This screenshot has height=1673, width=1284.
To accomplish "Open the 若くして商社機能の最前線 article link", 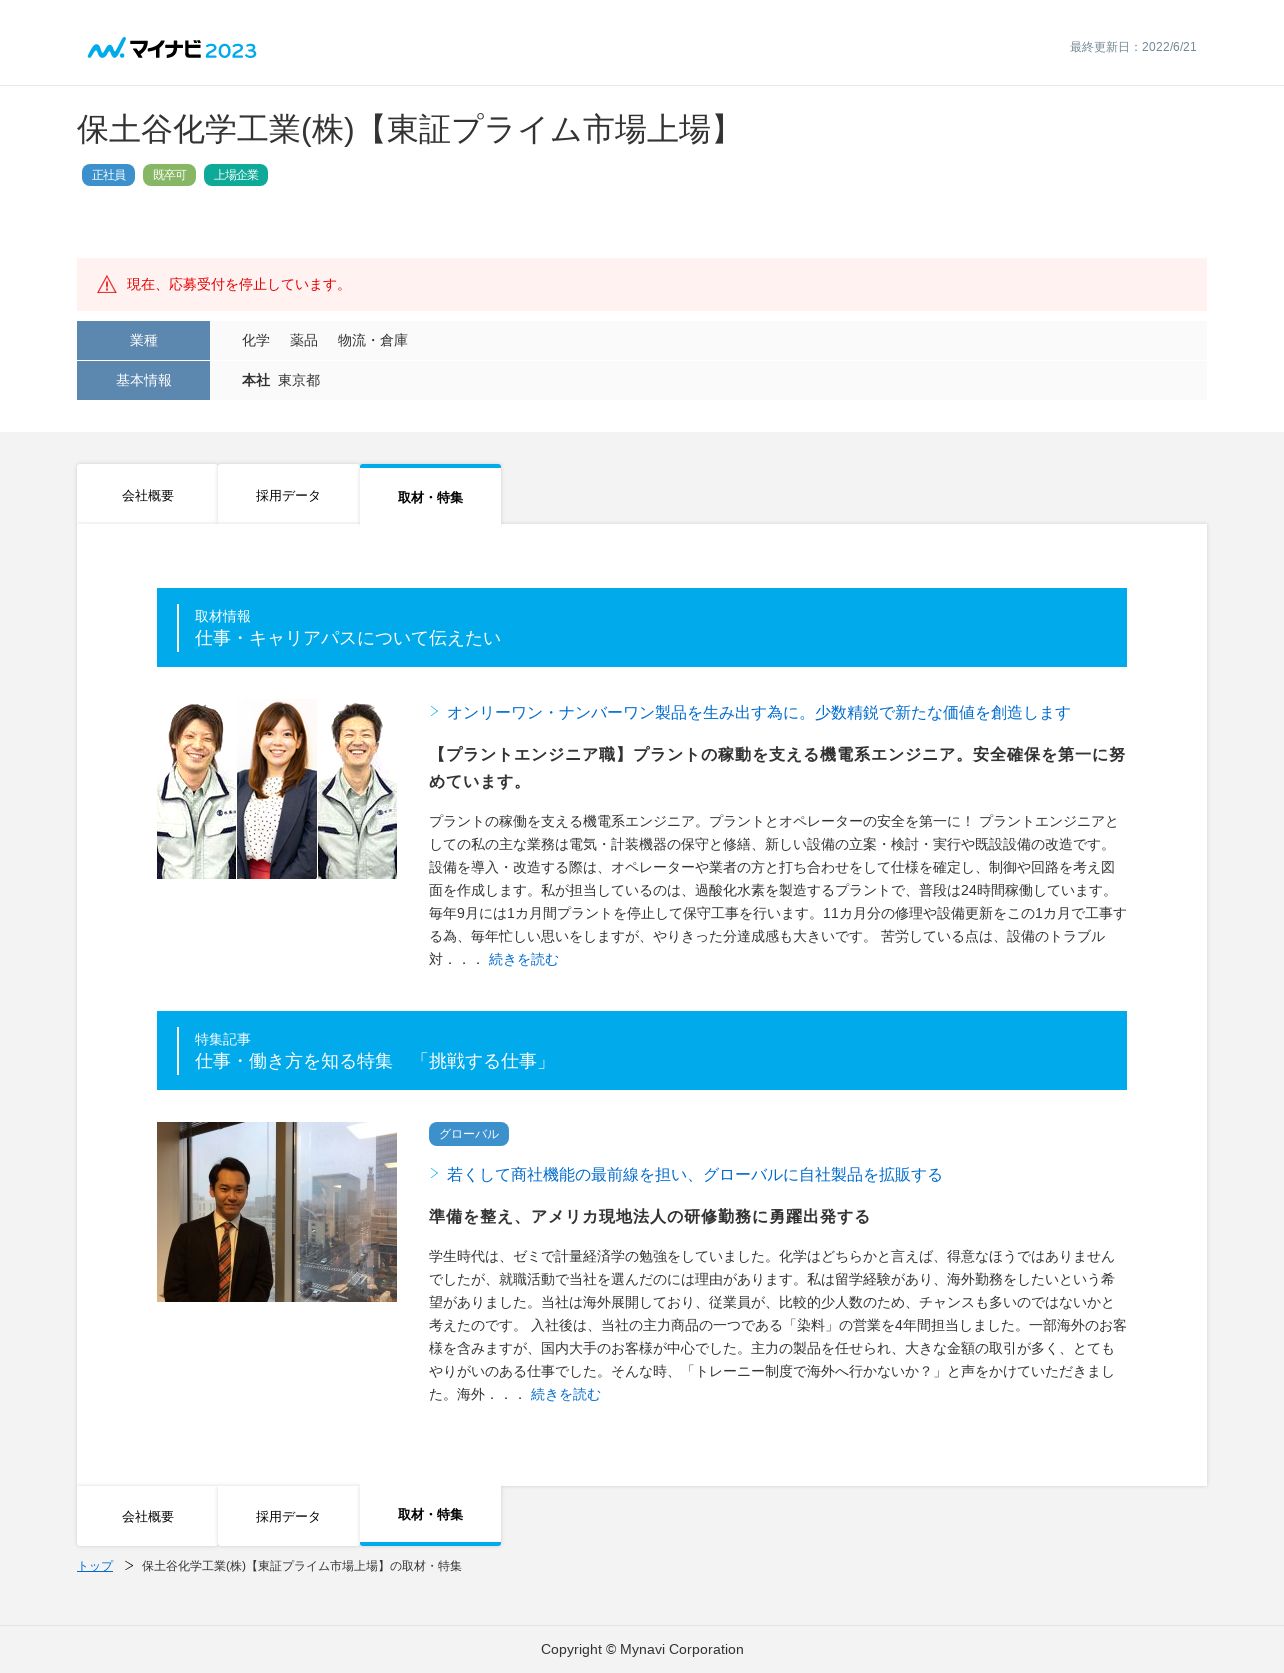I will (x=694, y=1175).
